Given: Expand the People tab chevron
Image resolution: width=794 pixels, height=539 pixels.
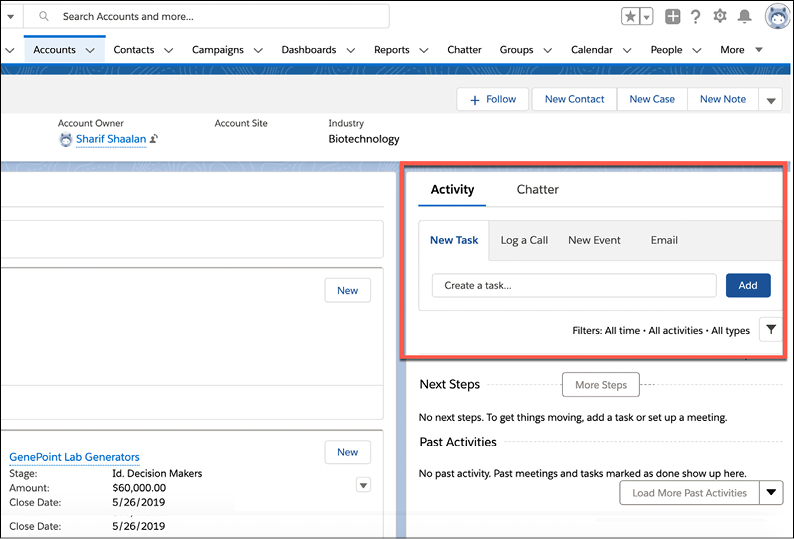Looking at the screenshot, I should (x=697, y=50).
